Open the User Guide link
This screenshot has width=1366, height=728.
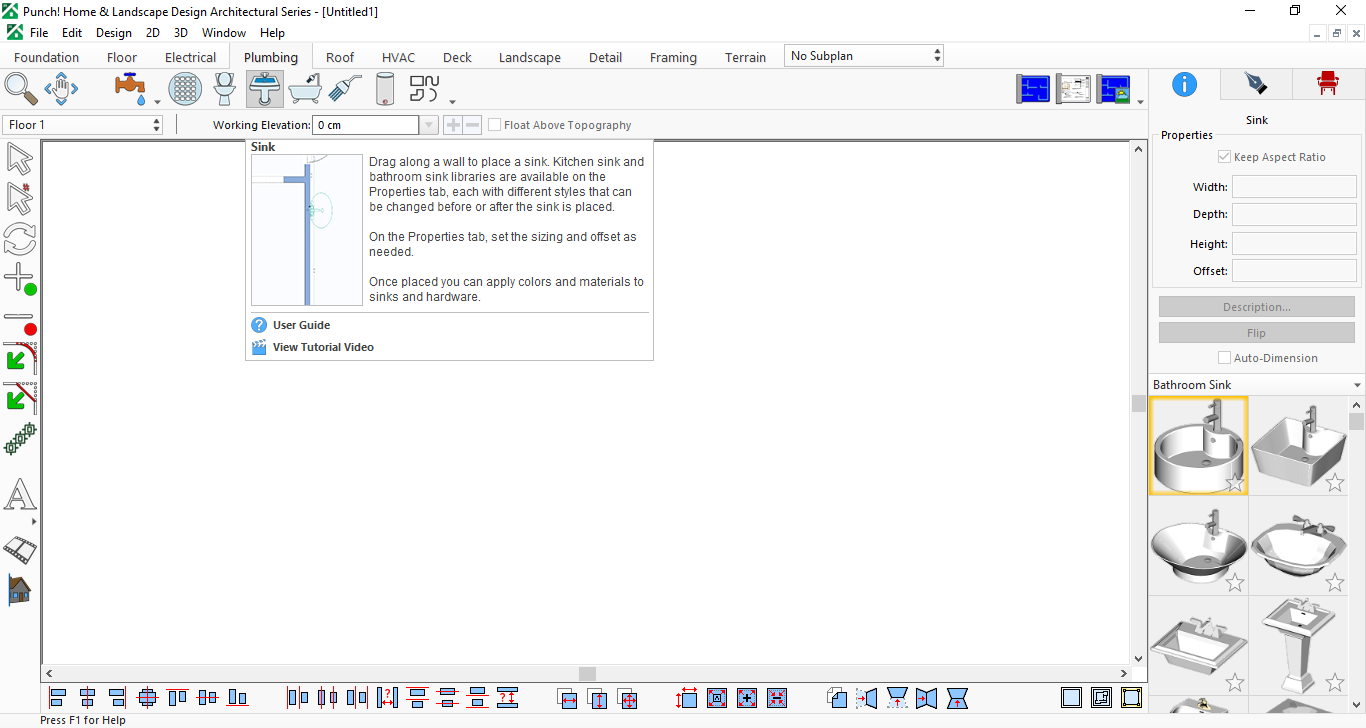(301, 325)
